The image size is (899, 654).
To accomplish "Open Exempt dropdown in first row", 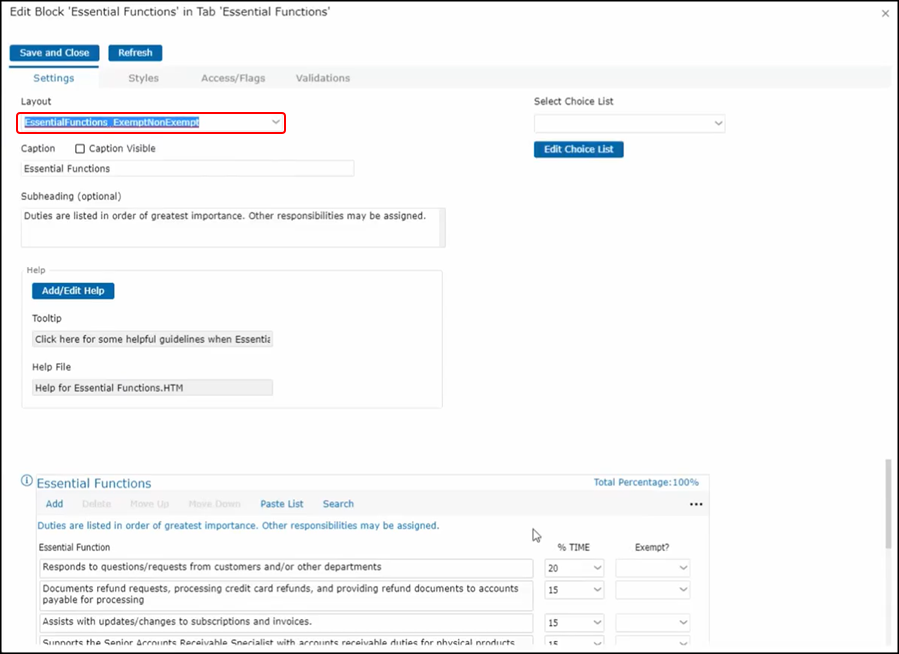I will (x=652, y=568).
